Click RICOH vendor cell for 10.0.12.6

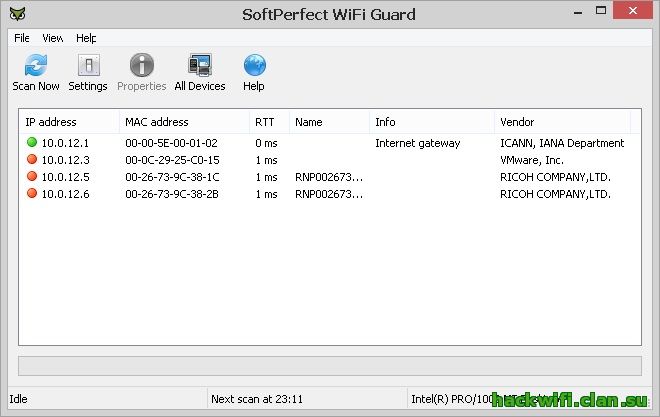tap(555, 194)
